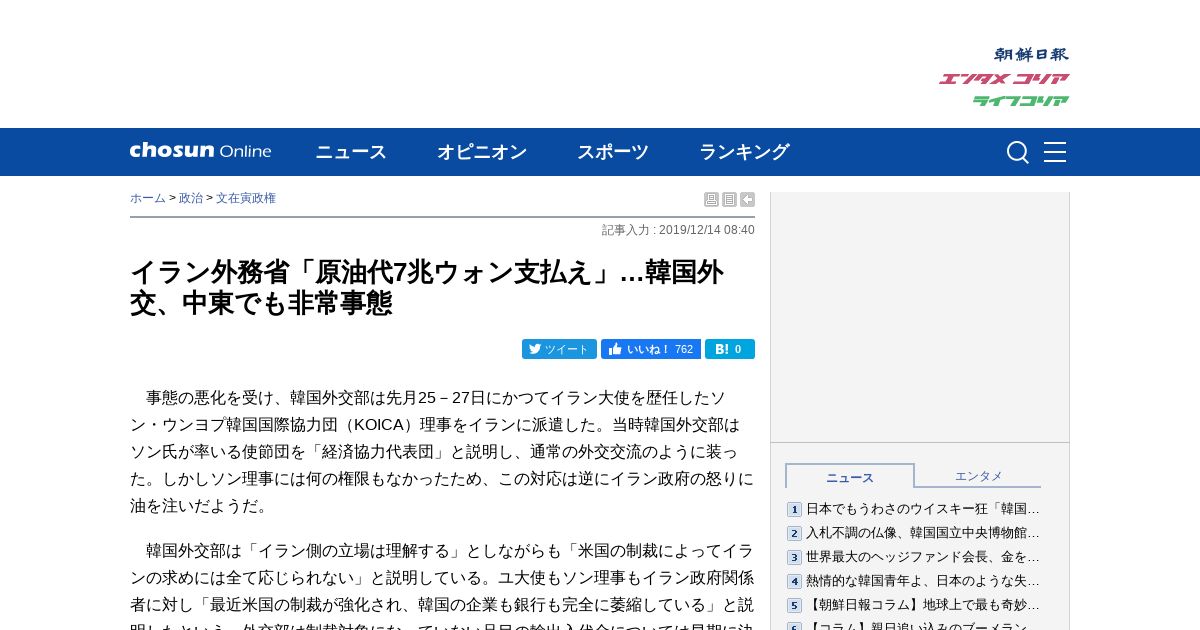The image size is (1200, 630).
Task: Open ranking 5 朝鮮日報コラム article
Action: pyautogui.click(x=923, y=605)
